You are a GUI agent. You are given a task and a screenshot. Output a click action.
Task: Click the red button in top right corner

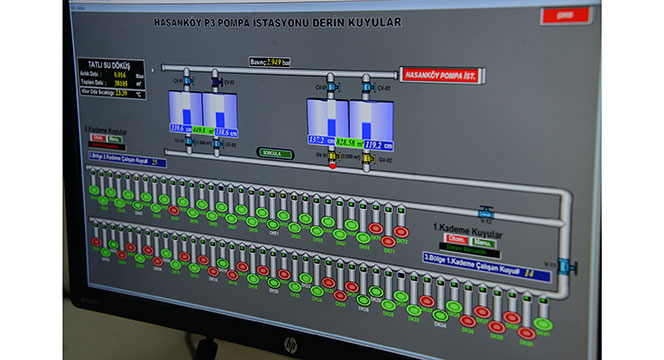tap(566, 16)
